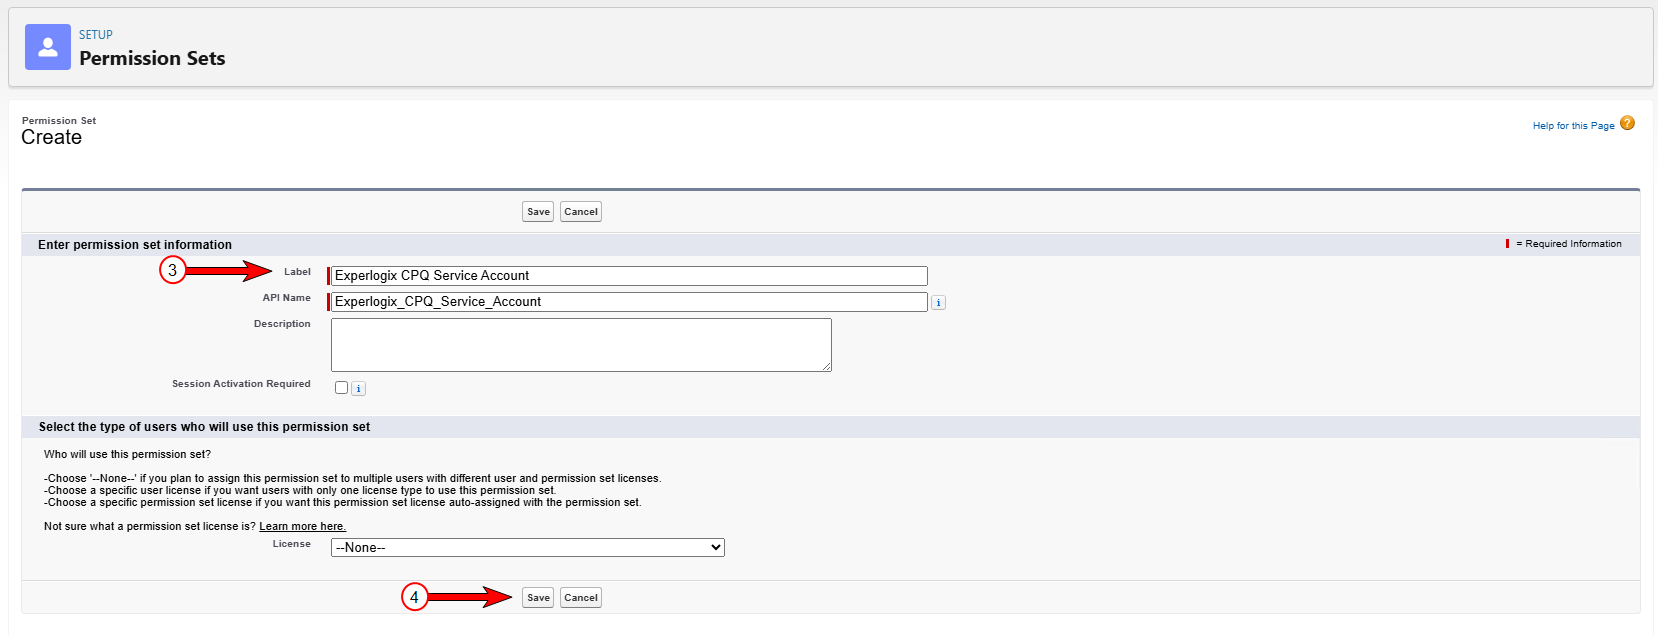Follow the Learn more here link
Viewport: 1658px width, 635px height.
pos(302,527)
